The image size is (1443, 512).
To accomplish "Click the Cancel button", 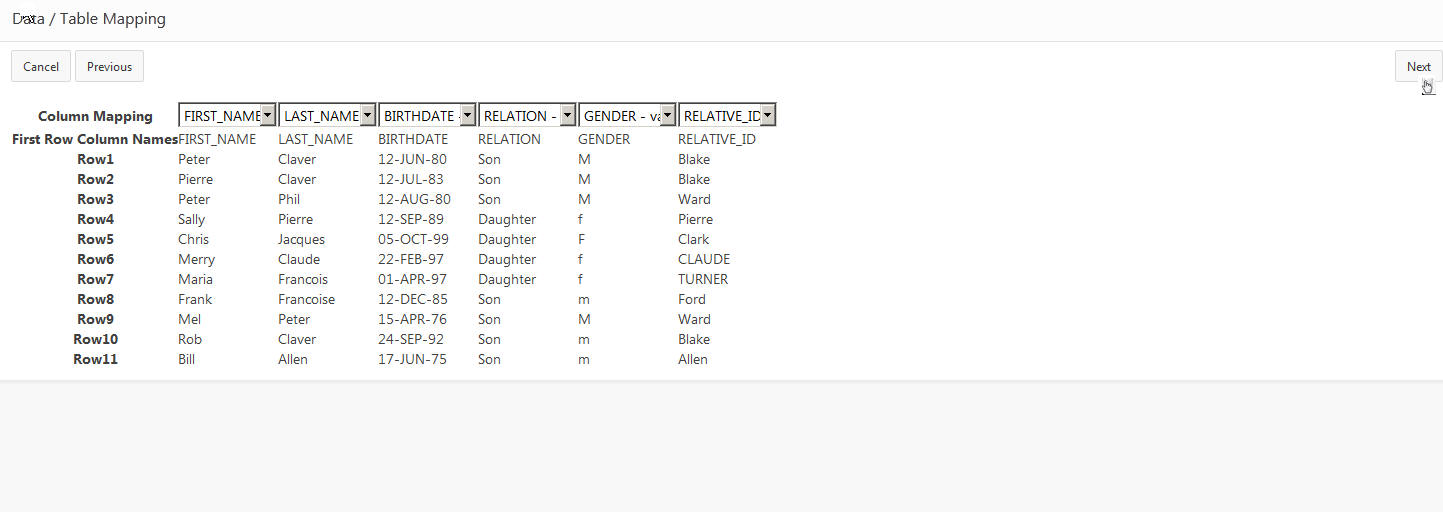I will click(x=41, y=67).
